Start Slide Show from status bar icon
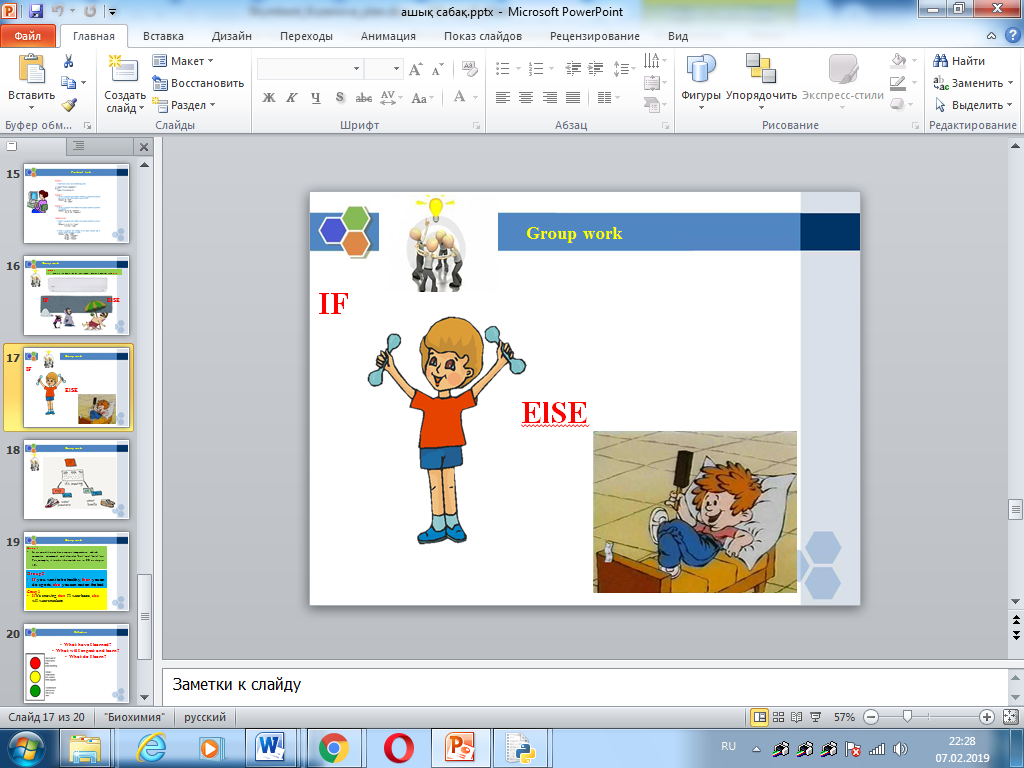Image resolution: width=1024 pixels, height=768 pixels. click(815, 717)
